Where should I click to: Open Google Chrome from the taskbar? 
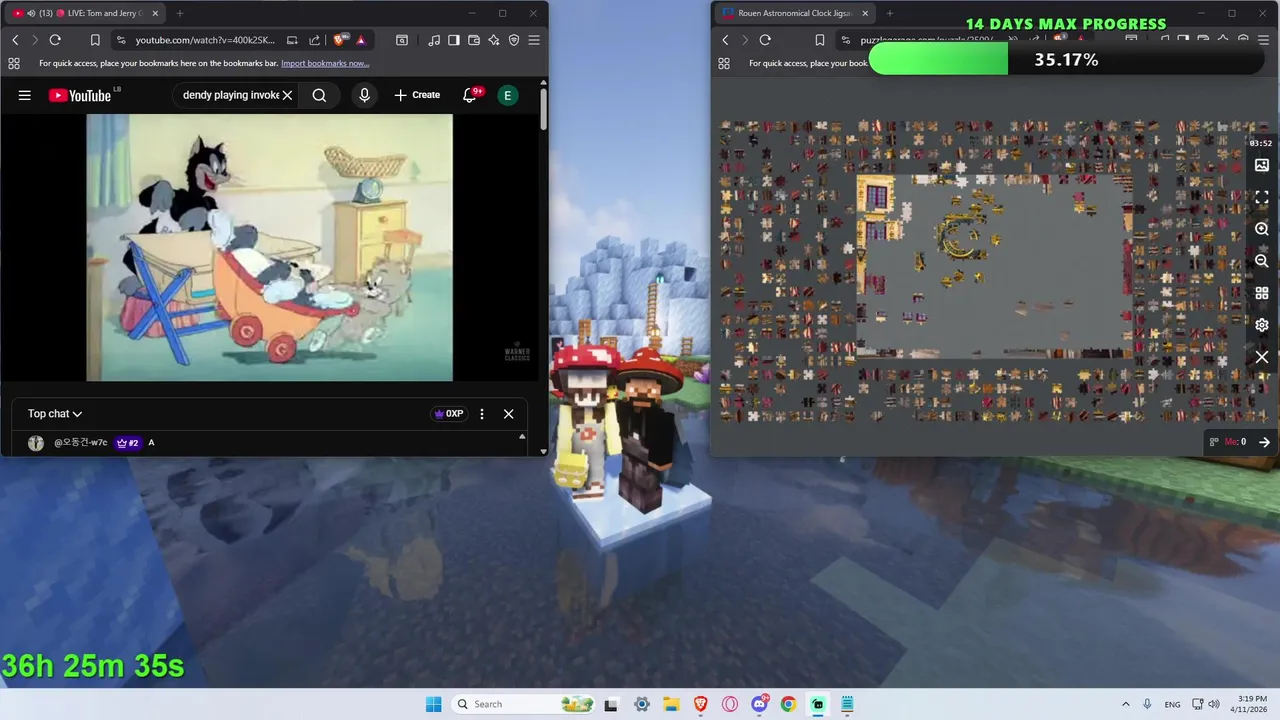tap(788, 704)
